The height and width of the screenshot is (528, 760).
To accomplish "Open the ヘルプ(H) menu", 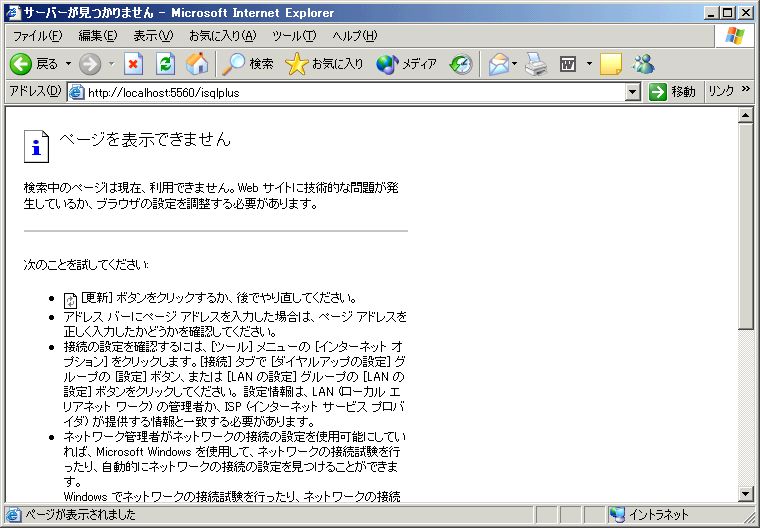I will pyautogui.click(x=355, y=36).
